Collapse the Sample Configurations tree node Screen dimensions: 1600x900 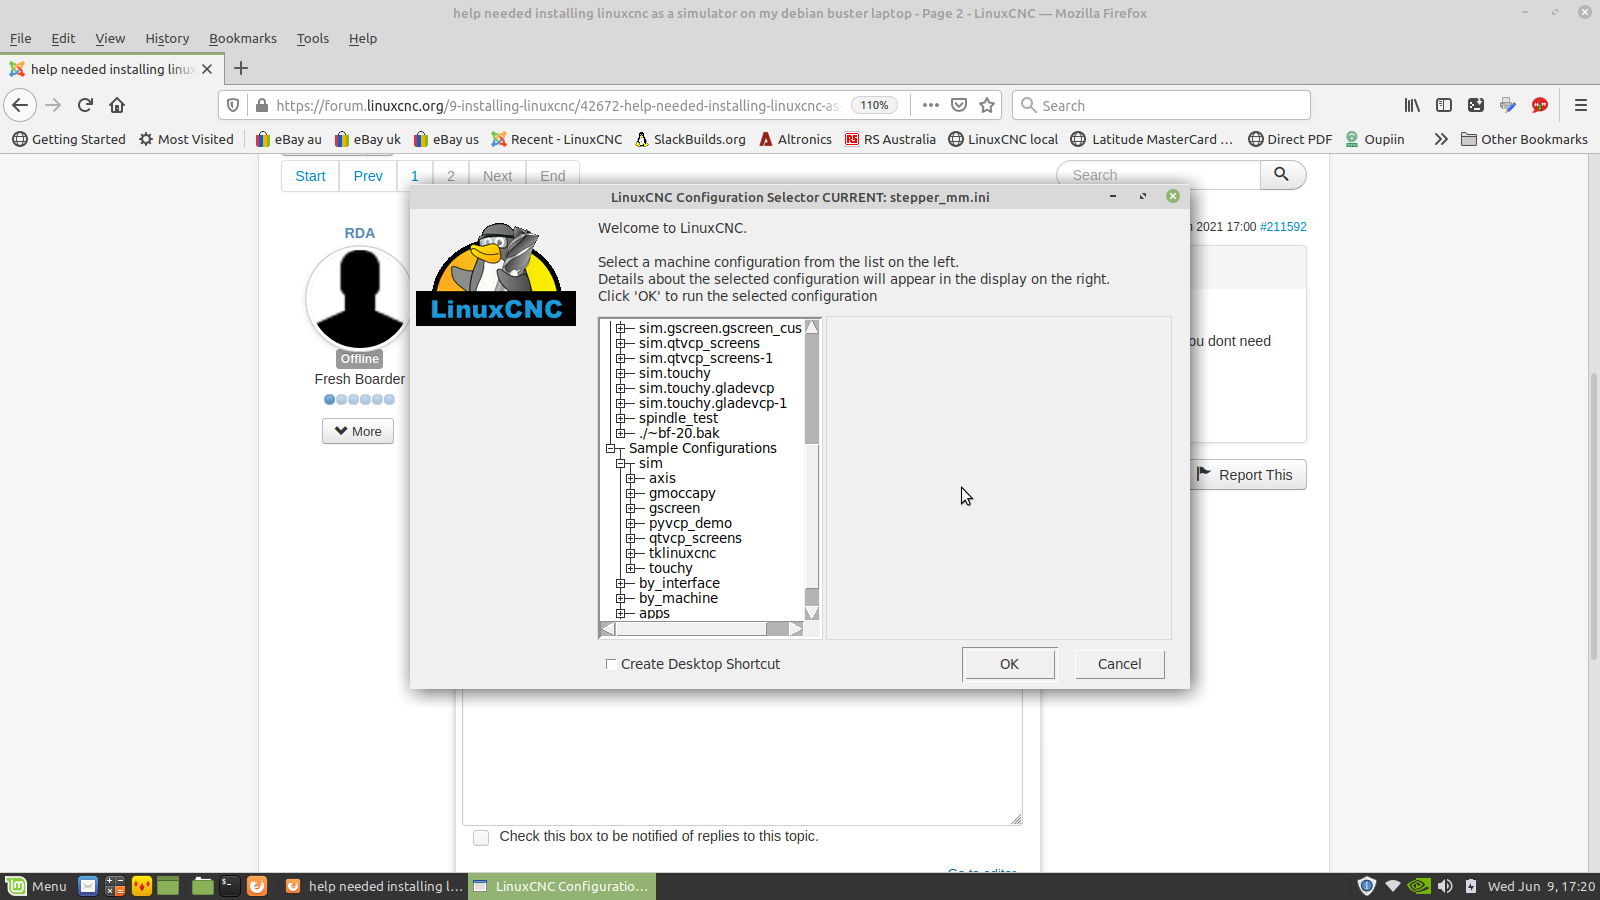coord(611,449)
